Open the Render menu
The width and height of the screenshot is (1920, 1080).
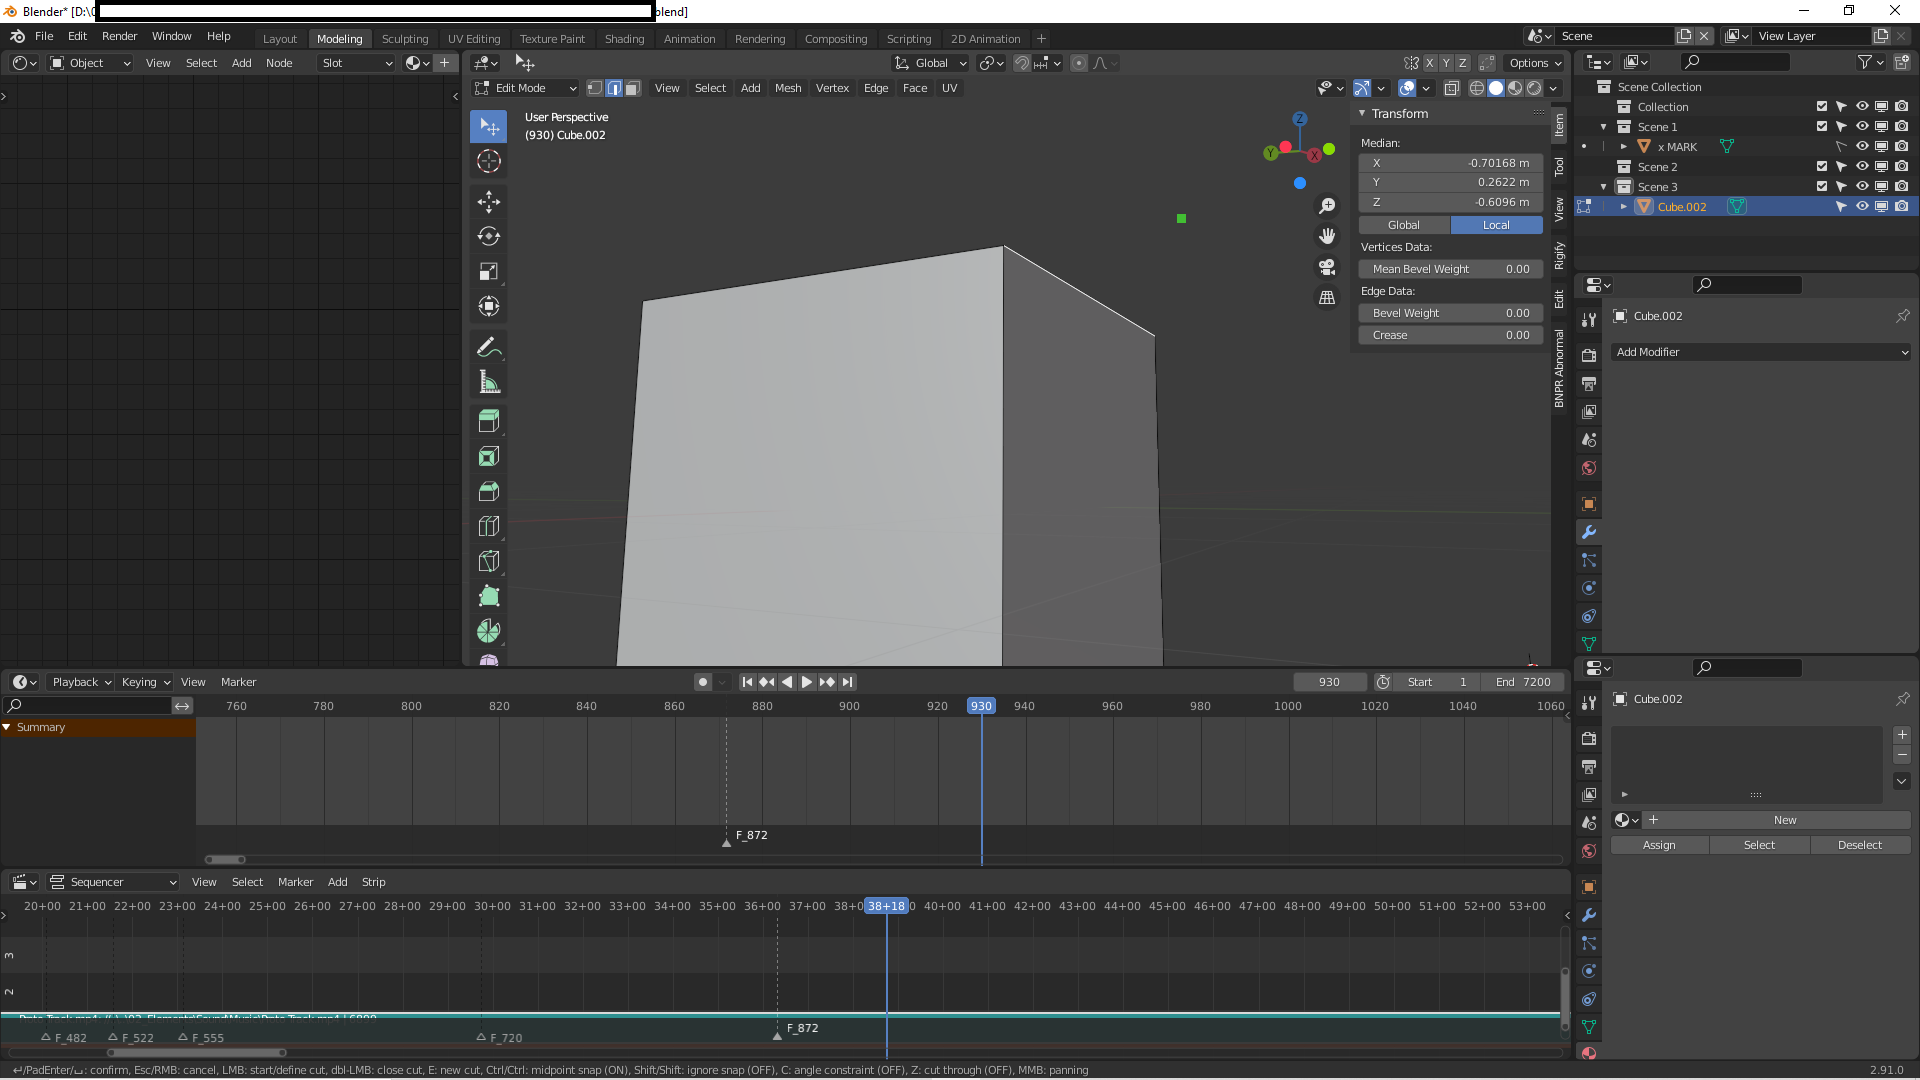pyautogui.click(x=119, y=36)
